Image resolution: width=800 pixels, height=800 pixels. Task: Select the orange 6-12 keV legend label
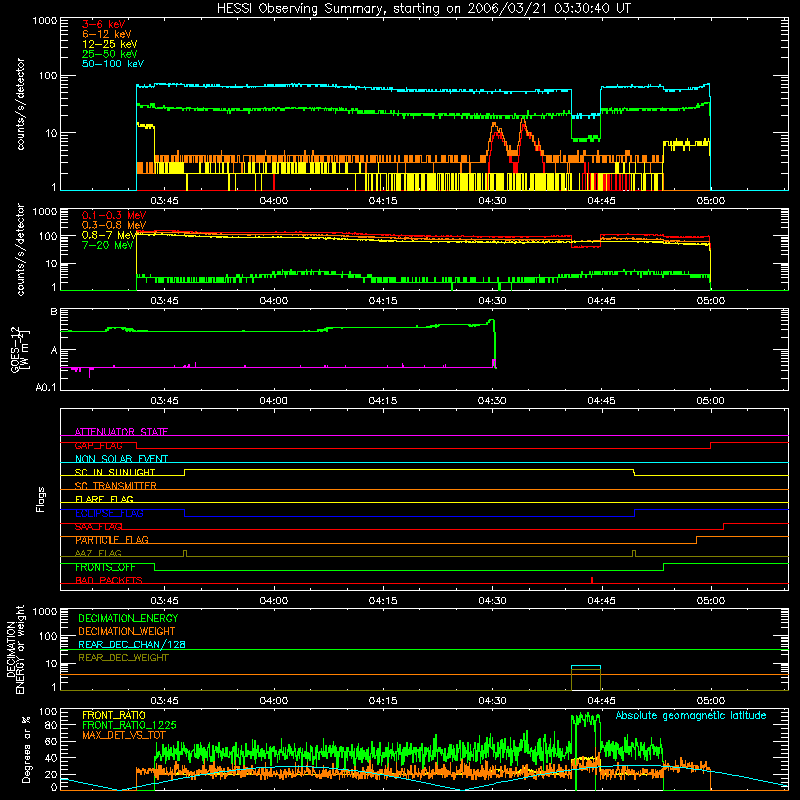107,34
